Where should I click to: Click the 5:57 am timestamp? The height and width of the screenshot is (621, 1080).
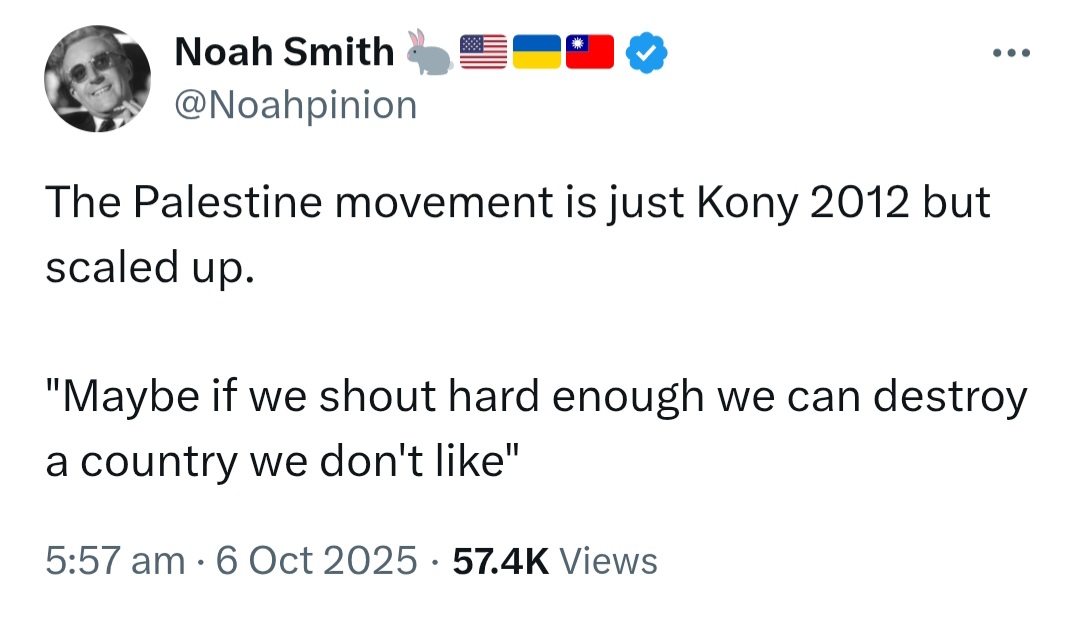click(115, 560)
